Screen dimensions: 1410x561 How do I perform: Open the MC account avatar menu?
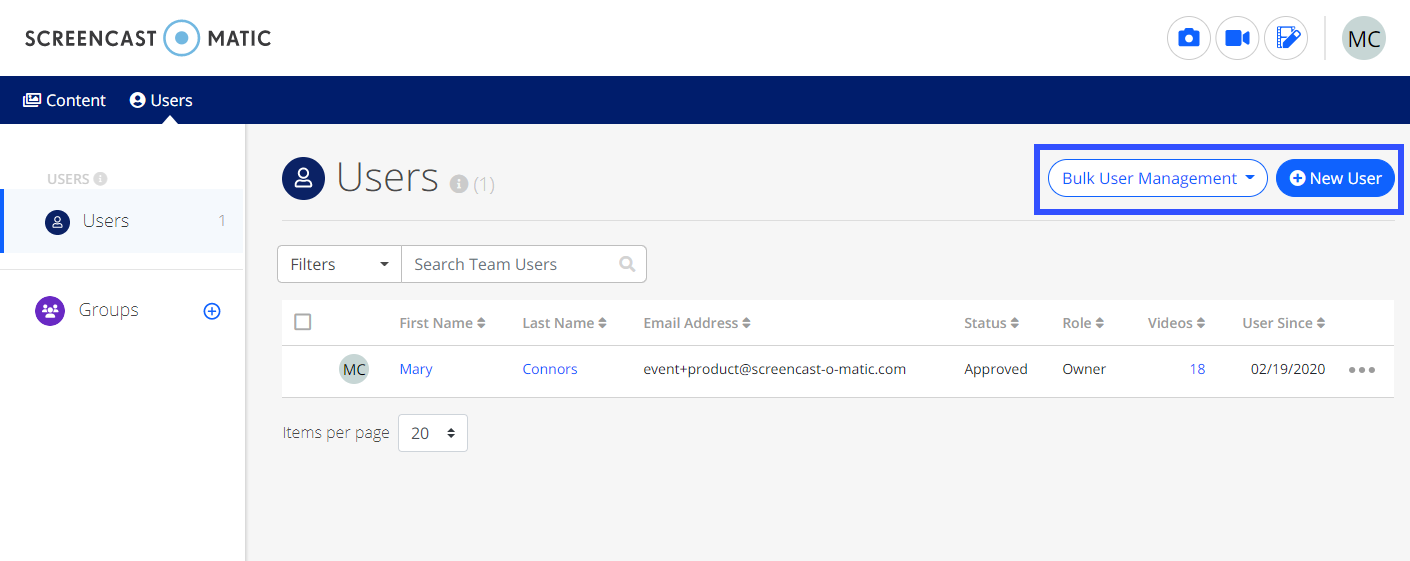[1364, 39]
